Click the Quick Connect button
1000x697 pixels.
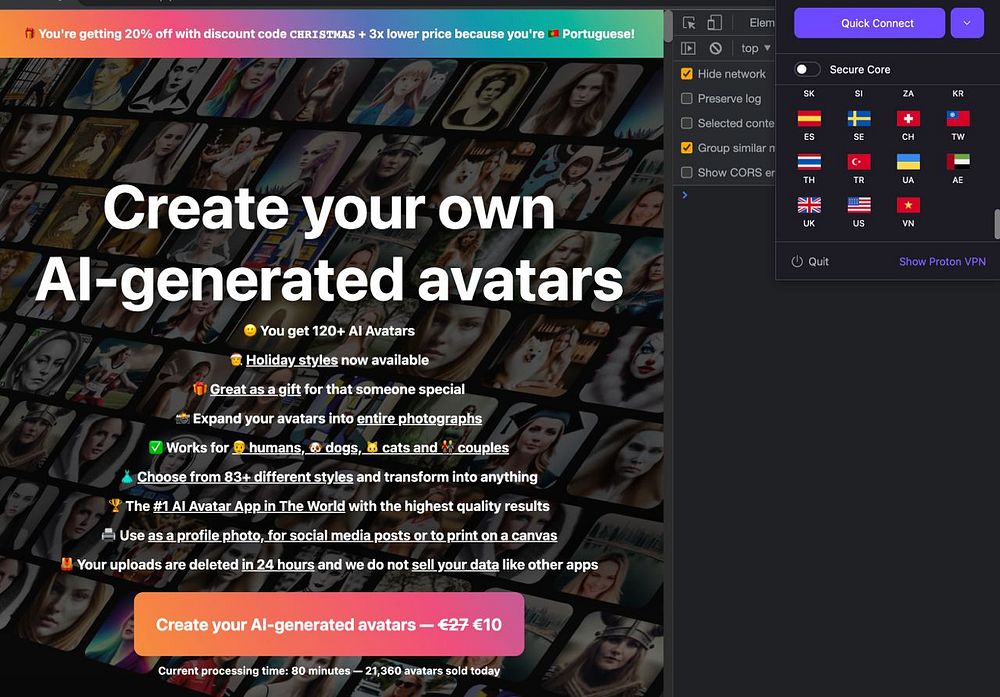(x=869, y=23)
